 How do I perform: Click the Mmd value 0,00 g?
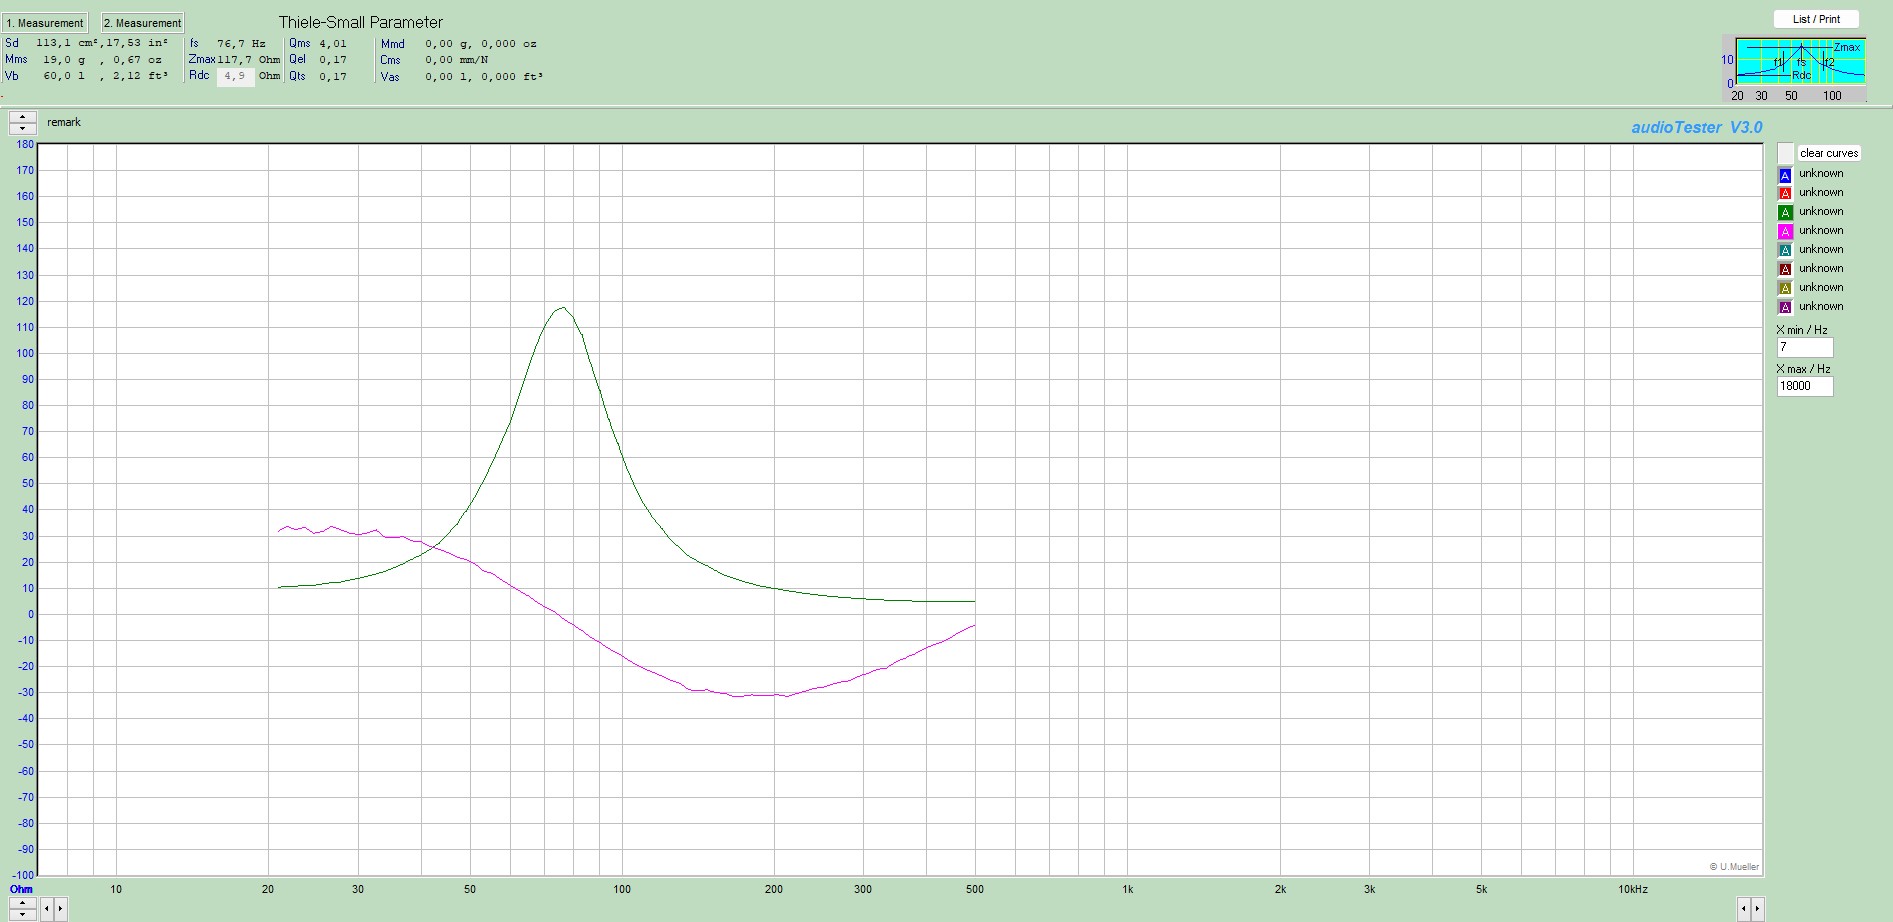click(449, 44)
